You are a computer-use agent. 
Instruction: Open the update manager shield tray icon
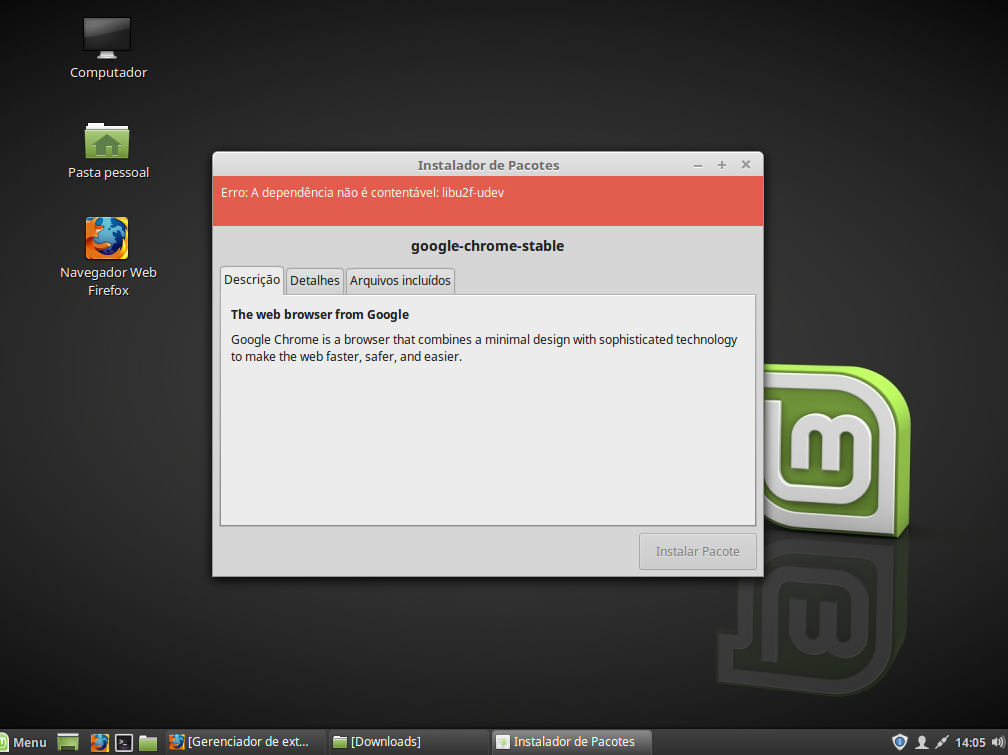click(899, 742)
